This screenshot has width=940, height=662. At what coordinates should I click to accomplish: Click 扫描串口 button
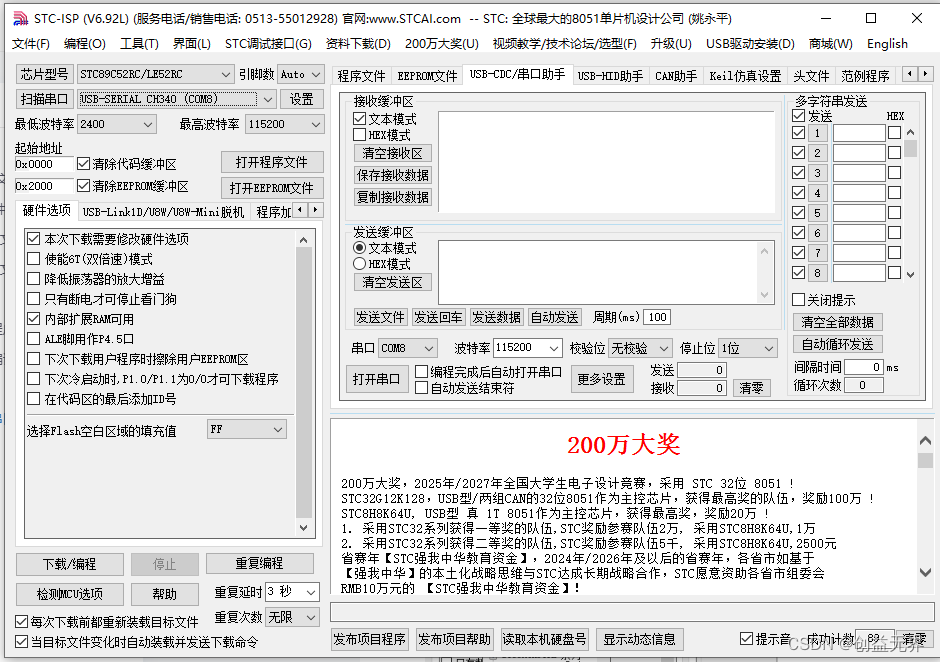(x=44, y=99)
